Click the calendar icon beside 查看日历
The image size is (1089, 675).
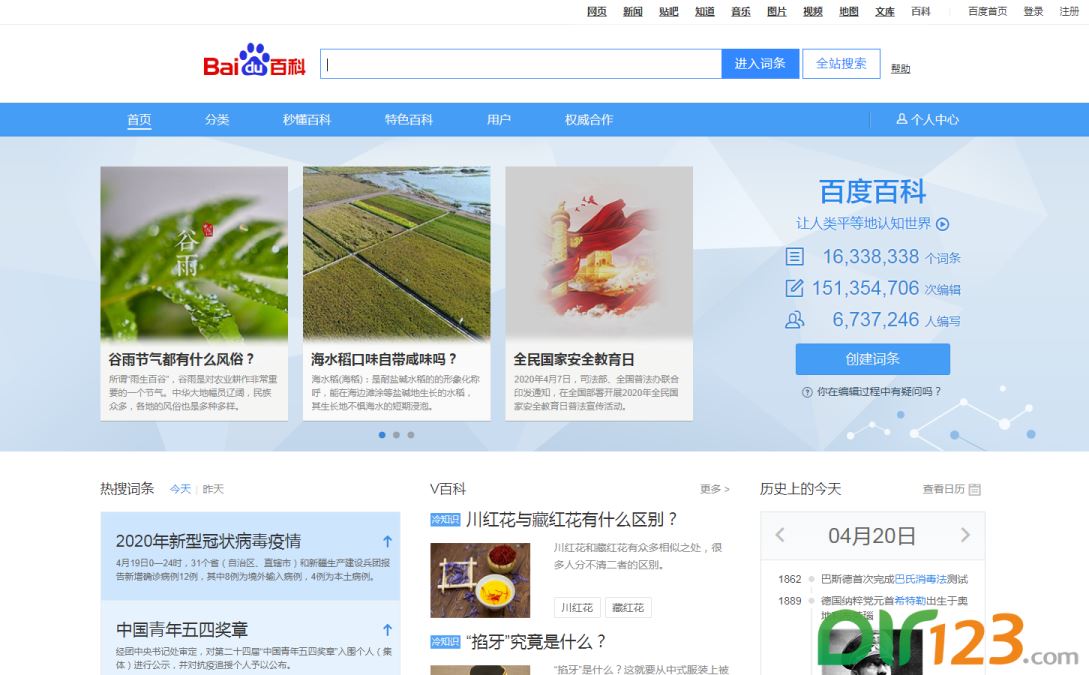point(974,490)
